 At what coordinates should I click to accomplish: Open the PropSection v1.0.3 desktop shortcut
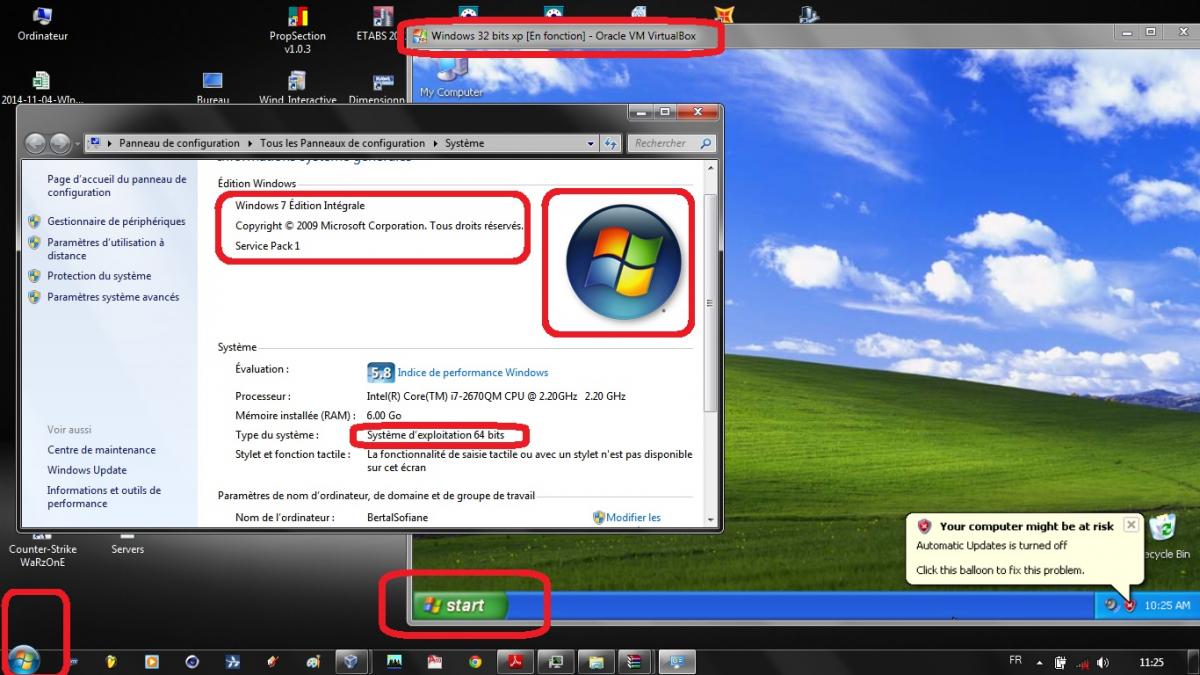[297, 30]
